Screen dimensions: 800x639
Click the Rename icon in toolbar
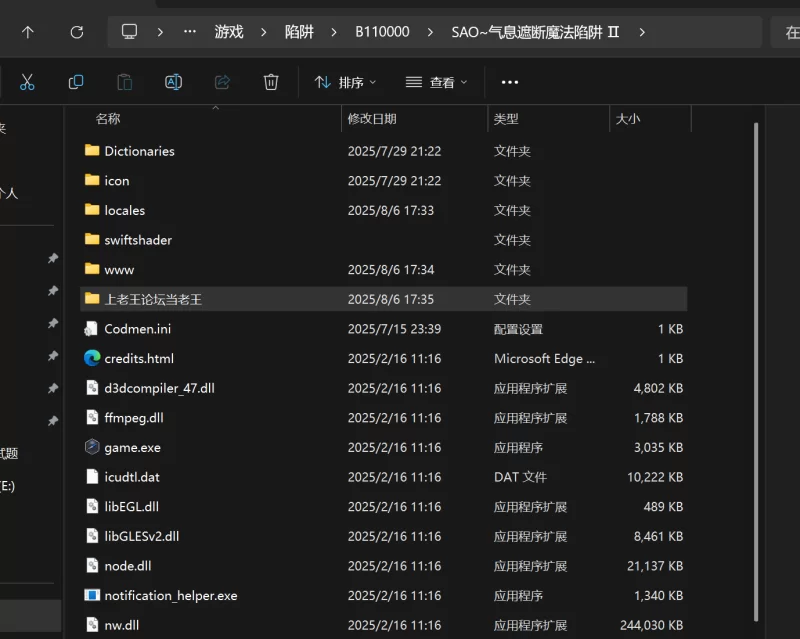pyautogui.click(x=173, y=82)
